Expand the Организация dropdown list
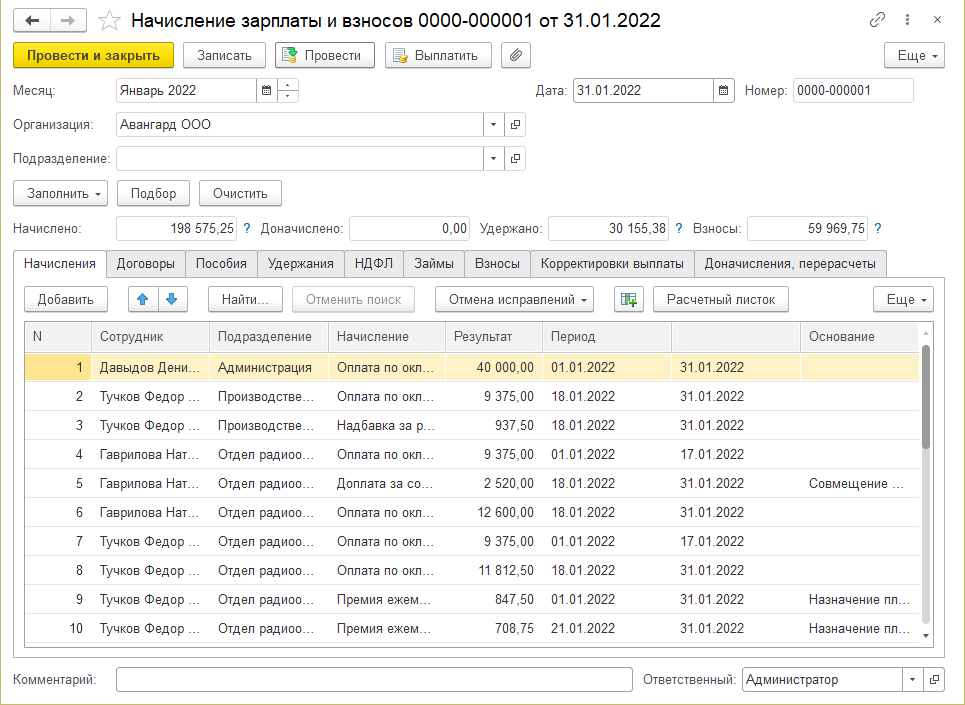 click(x=493, y=125)
